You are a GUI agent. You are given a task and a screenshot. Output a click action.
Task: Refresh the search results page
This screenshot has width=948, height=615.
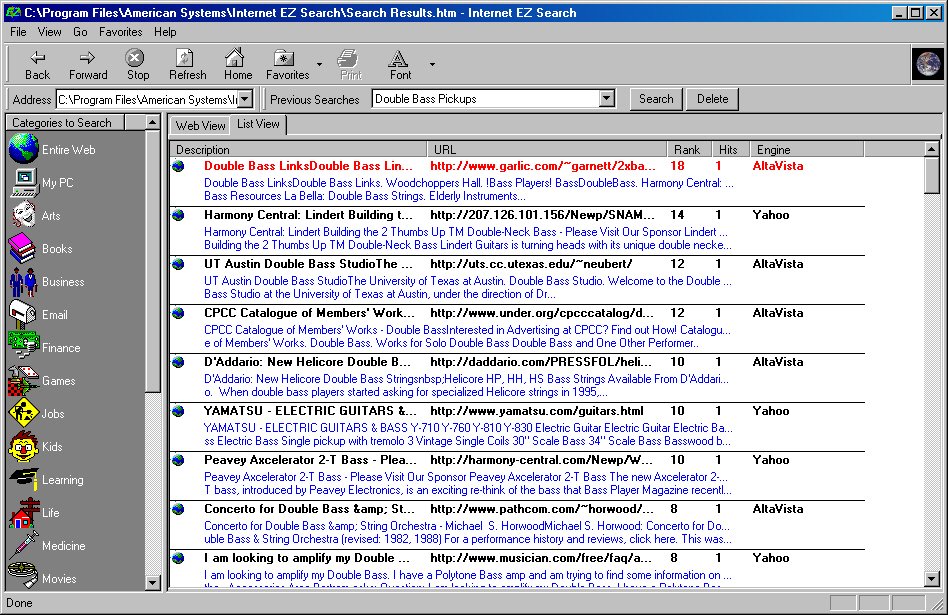coord(187,65)
